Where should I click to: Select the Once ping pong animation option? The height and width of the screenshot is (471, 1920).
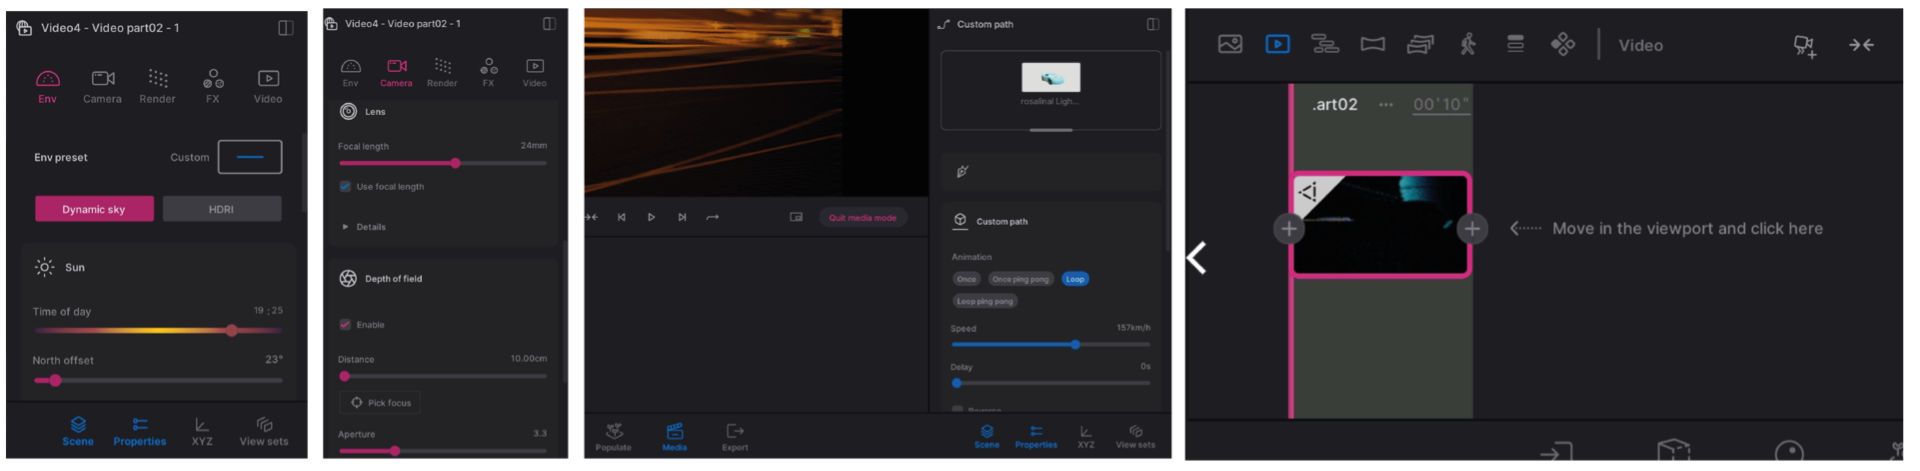click(x=1020, y=280)
